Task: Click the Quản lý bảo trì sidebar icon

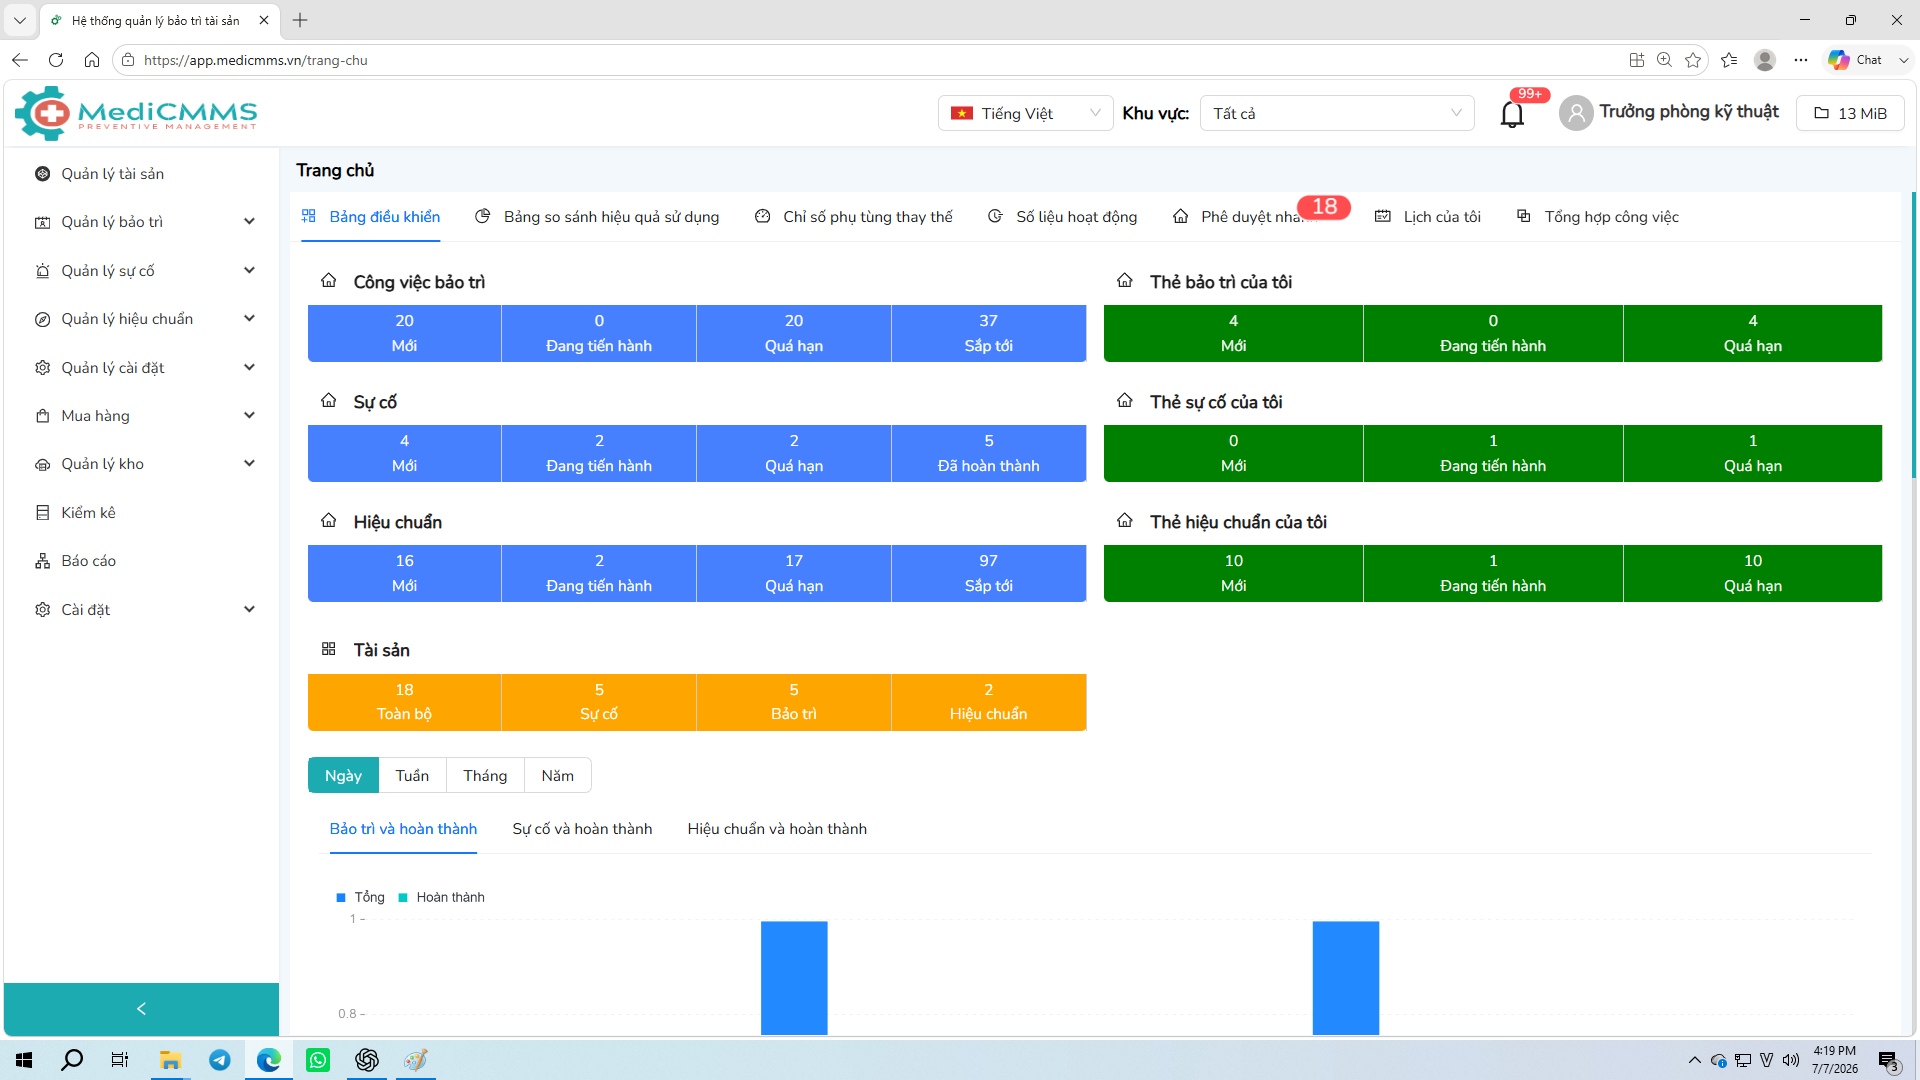Action: (x=42, y=222)
